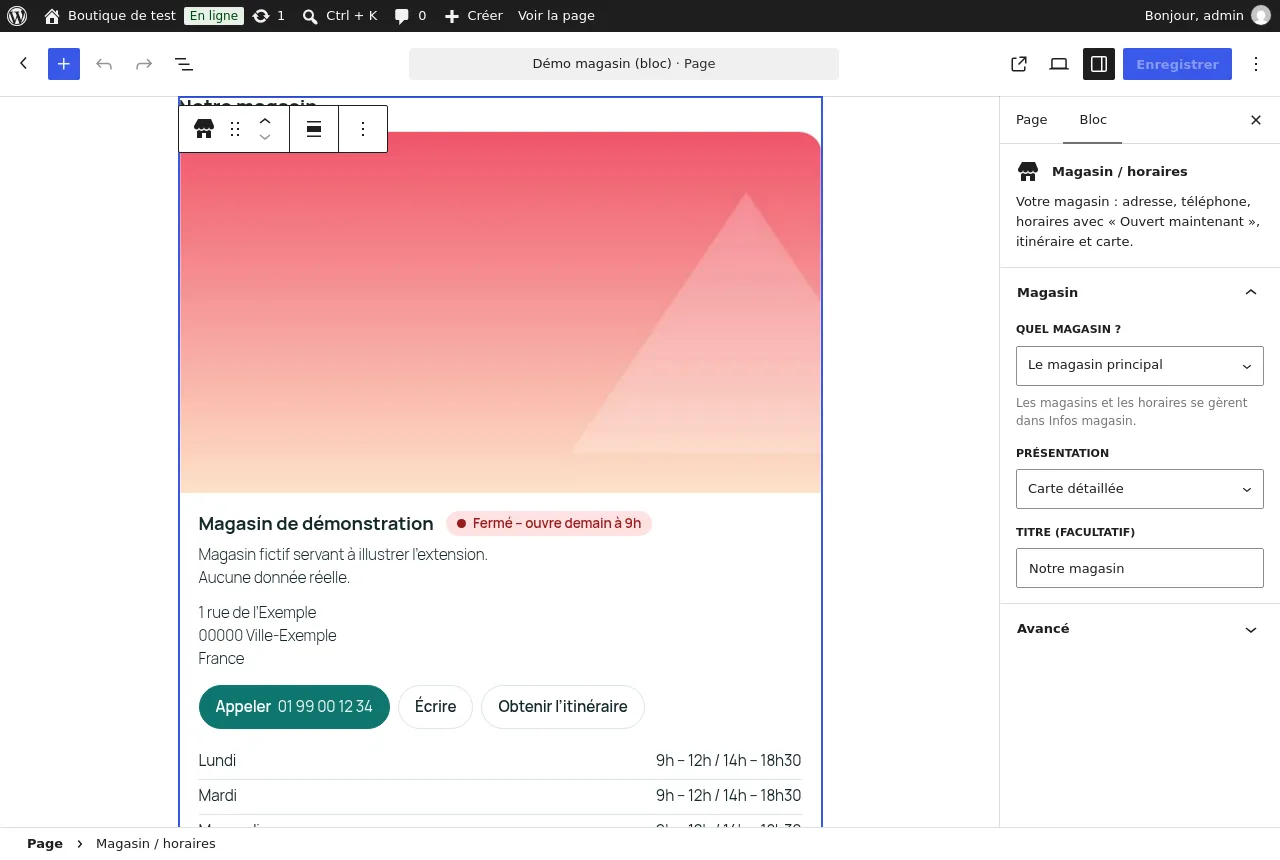Redo the last undone change
Image resolution: width=1280 pixels, height=860 pixels.
pyautogui.click(x=144, y=64)
